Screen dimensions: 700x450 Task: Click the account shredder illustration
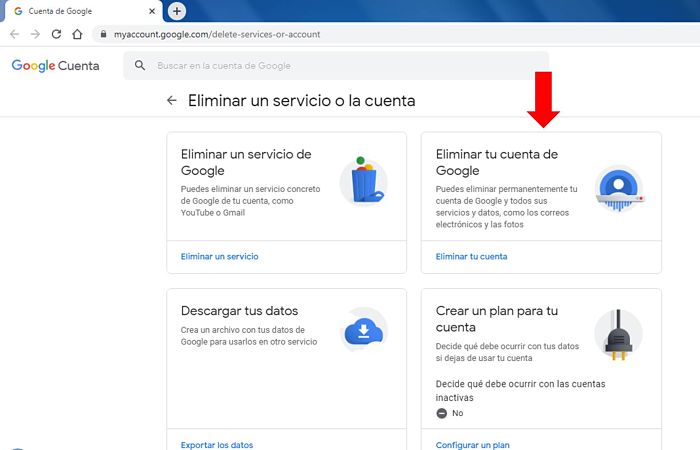coord(619,188)
